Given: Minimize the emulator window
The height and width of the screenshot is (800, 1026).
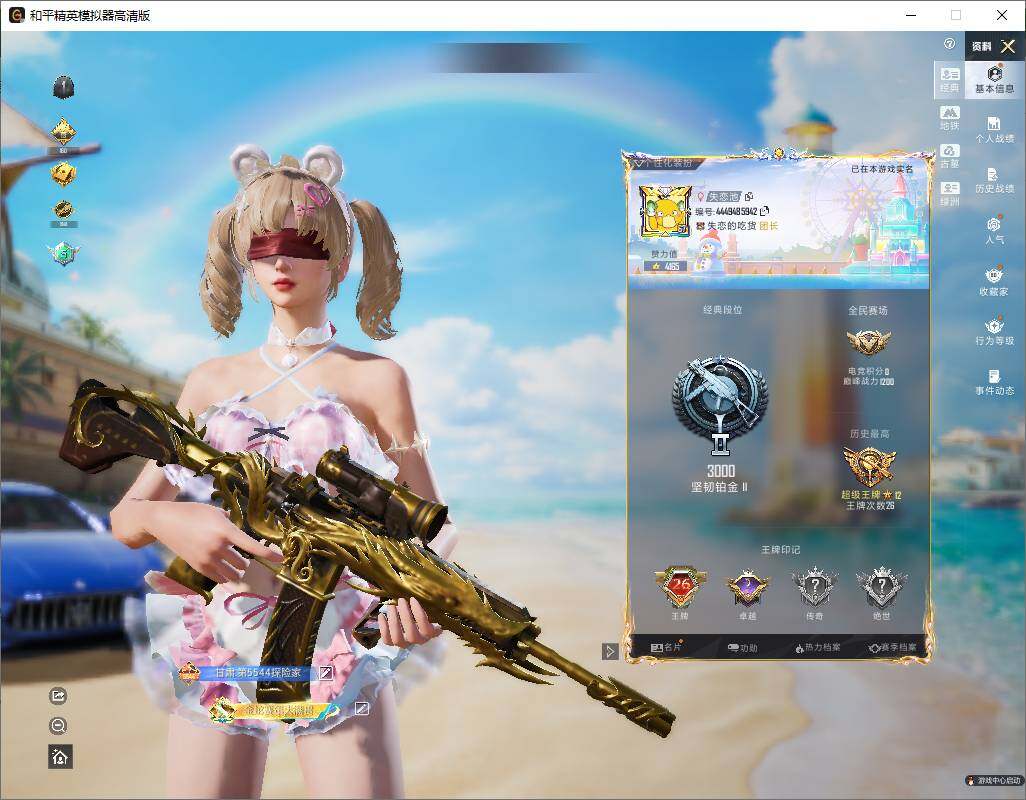Looking at the screenshot, I should point(911,15).
